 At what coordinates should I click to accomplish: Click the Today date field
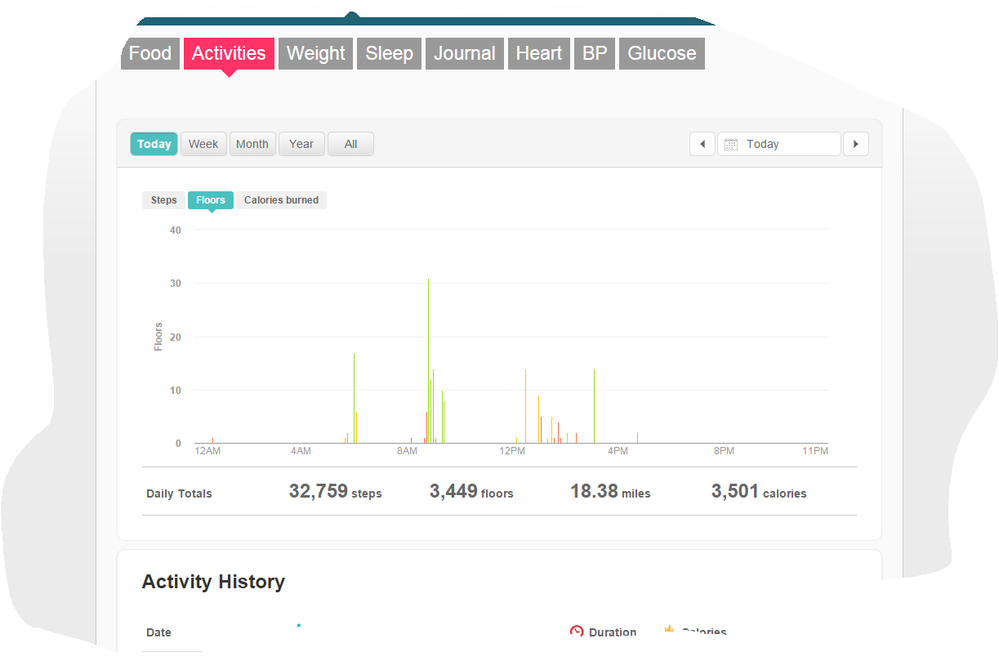point(779,144)
